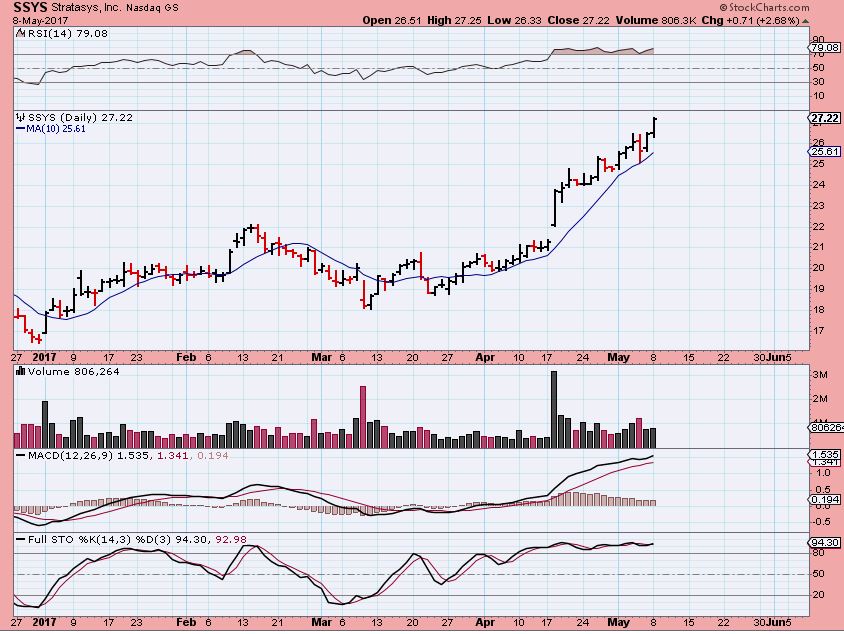Click the 0.194 histogram tag on right axis
This screenshot has width=844, height=634.
(825, 500)
